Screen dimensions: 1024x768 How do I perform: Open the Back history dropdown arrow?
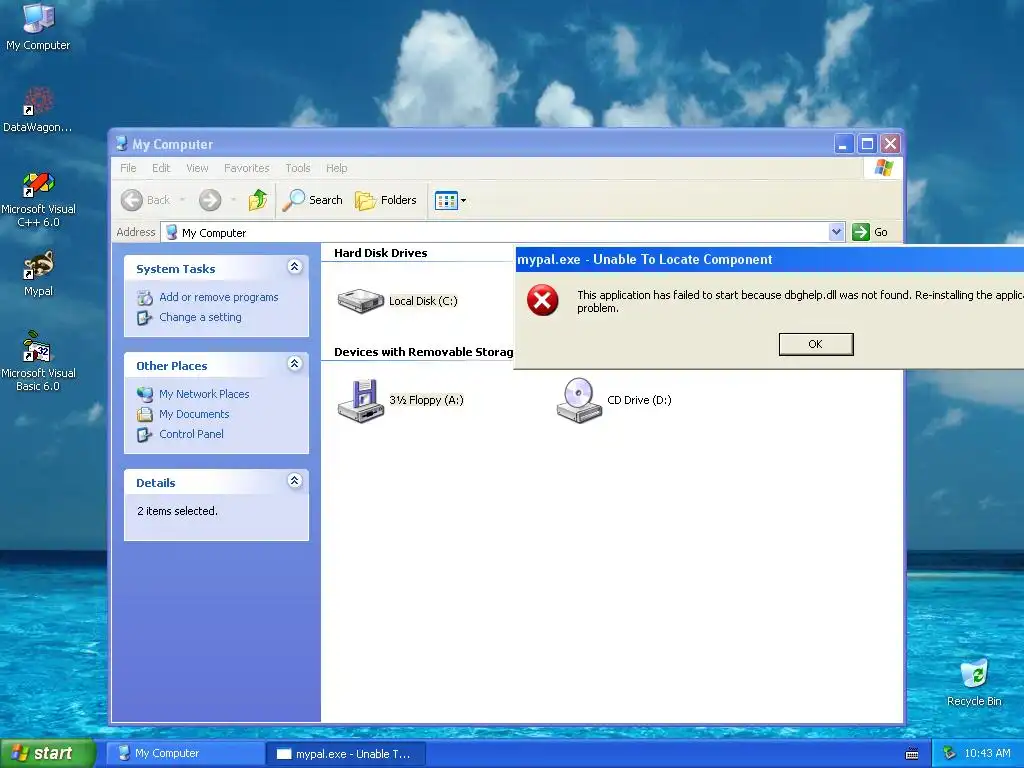(182, 200)
